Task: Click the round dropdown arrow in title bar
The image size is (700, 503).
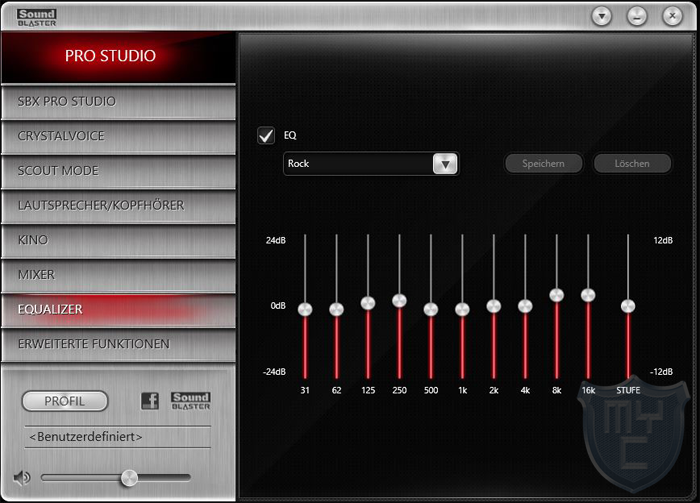Action: point(601,16)
